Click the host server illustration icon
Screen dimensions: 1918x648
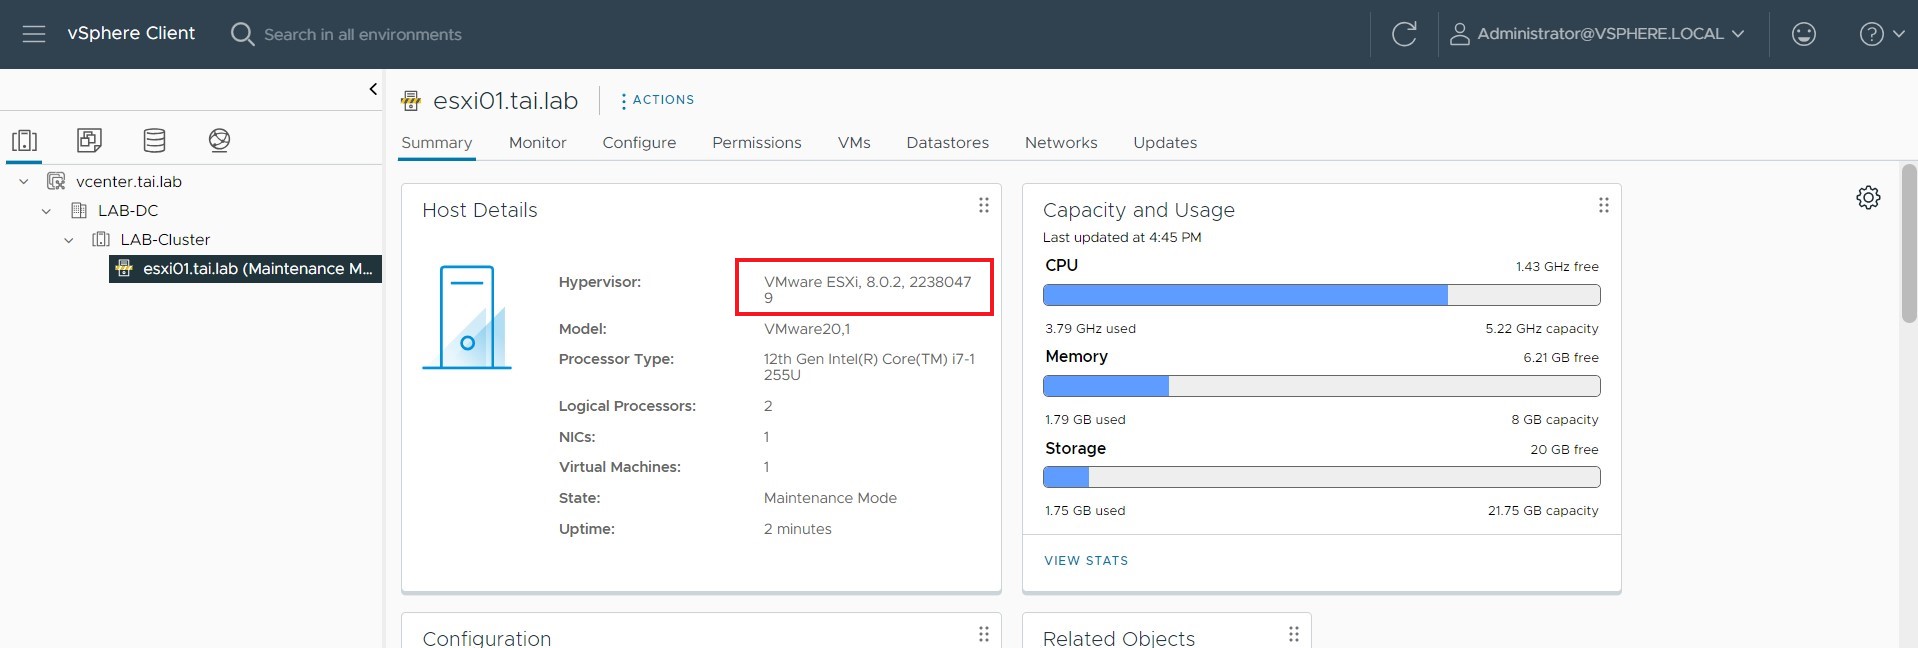click(x=467, y=317)
